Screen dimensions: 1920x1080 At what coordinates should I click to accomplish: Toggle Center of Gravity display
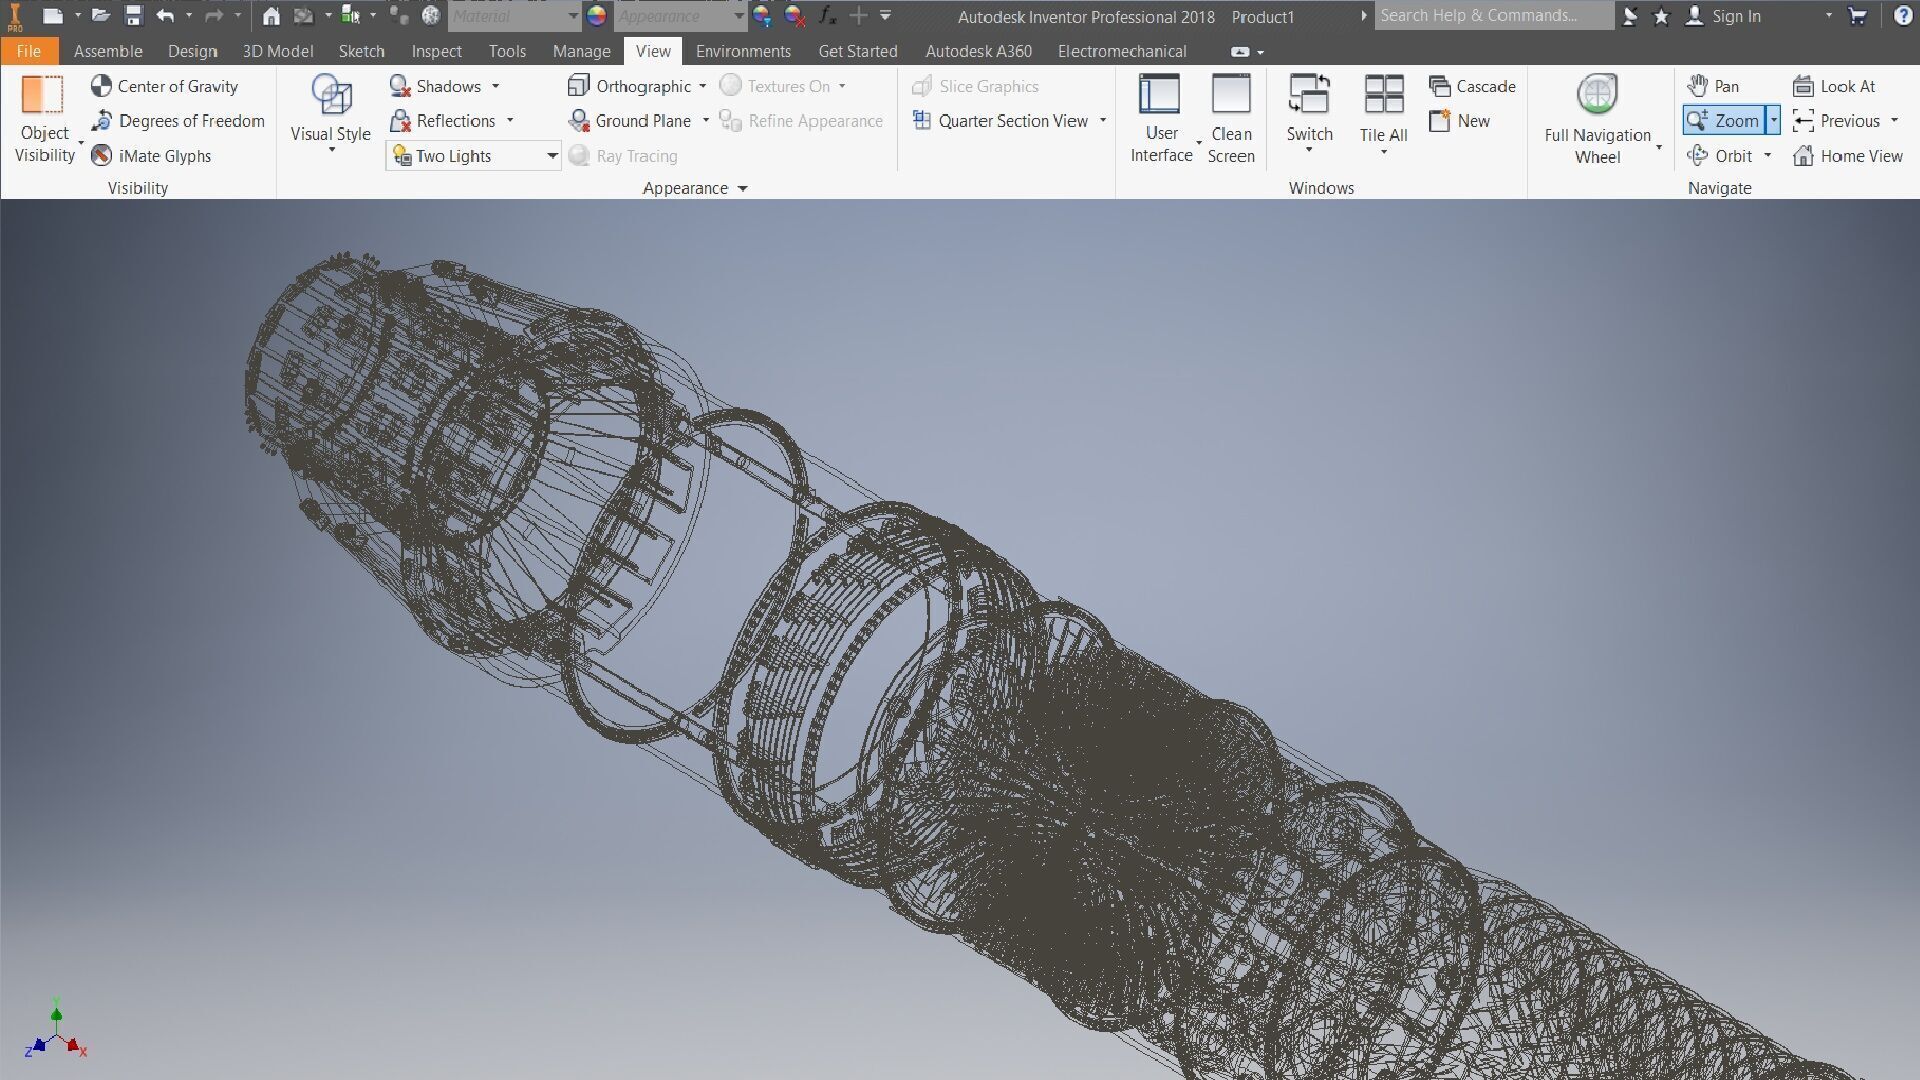165,86
